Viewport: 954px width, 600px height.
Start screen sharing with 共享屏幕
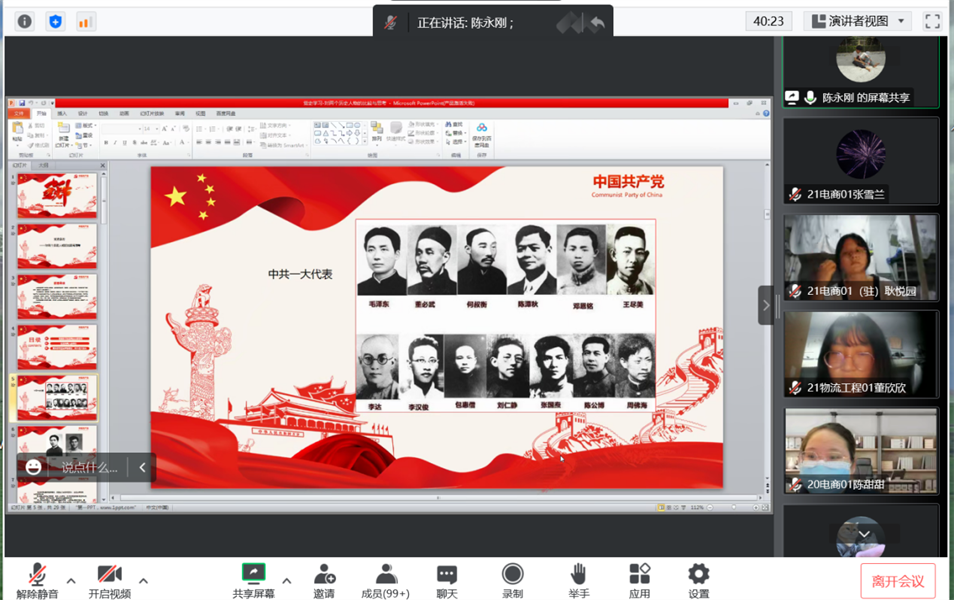click(x=254, y=579)
